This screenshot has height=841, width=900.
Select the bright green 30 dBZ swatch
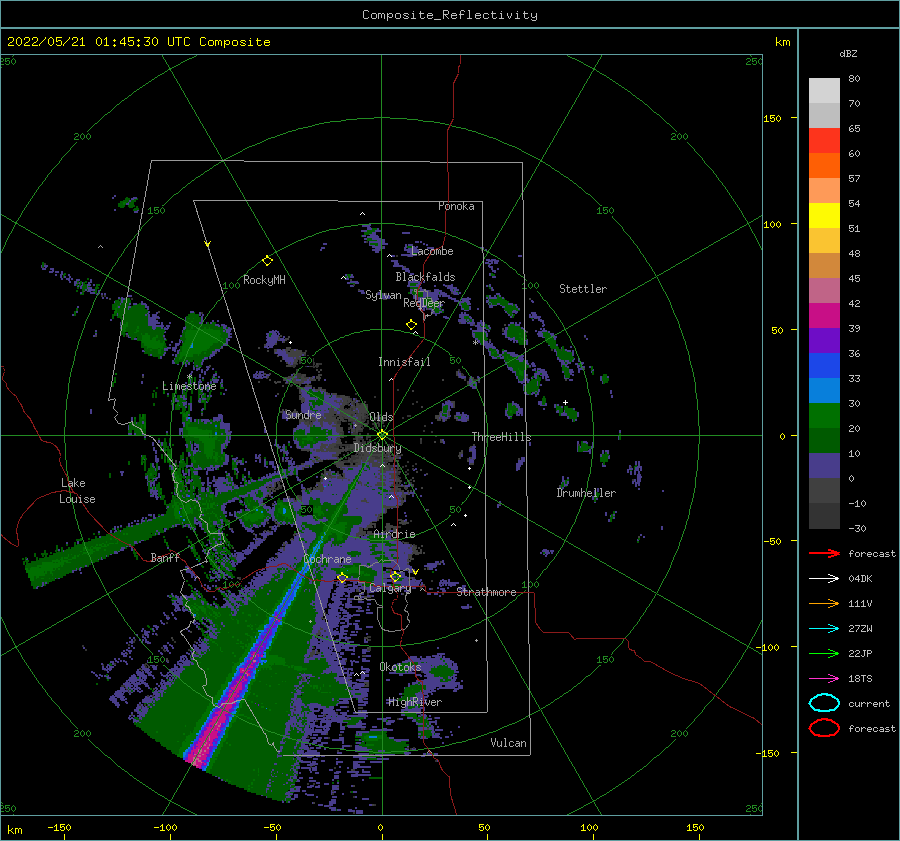coord(824,416)
